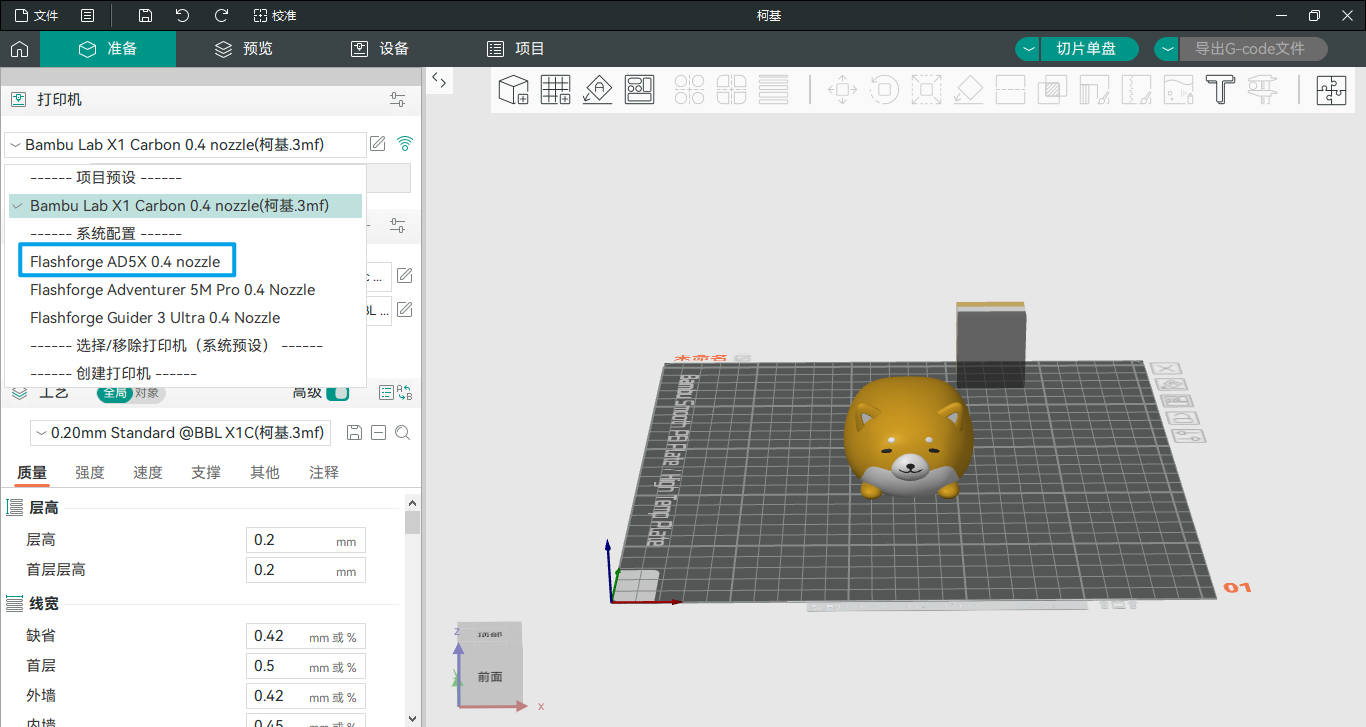Viewport: 1366px width, 727px height.
Task: Select the Move tool
Action: click(x=842, y=90)
